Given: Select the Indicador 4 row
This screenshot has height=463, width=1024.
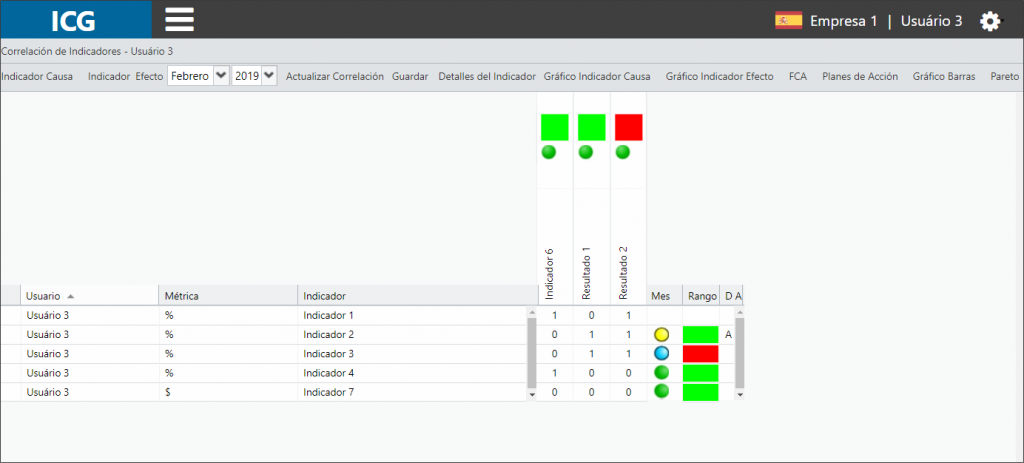Looking at the screenshot, I should coord(263,373).
